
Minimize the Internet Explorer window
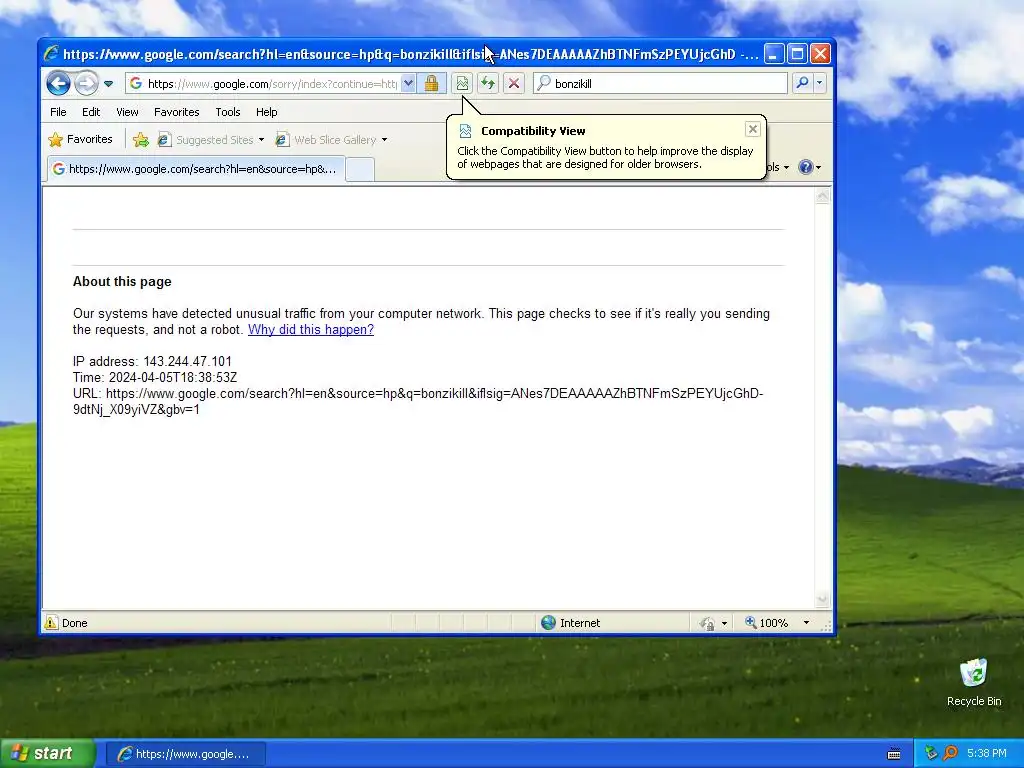(x=774, y=54)
